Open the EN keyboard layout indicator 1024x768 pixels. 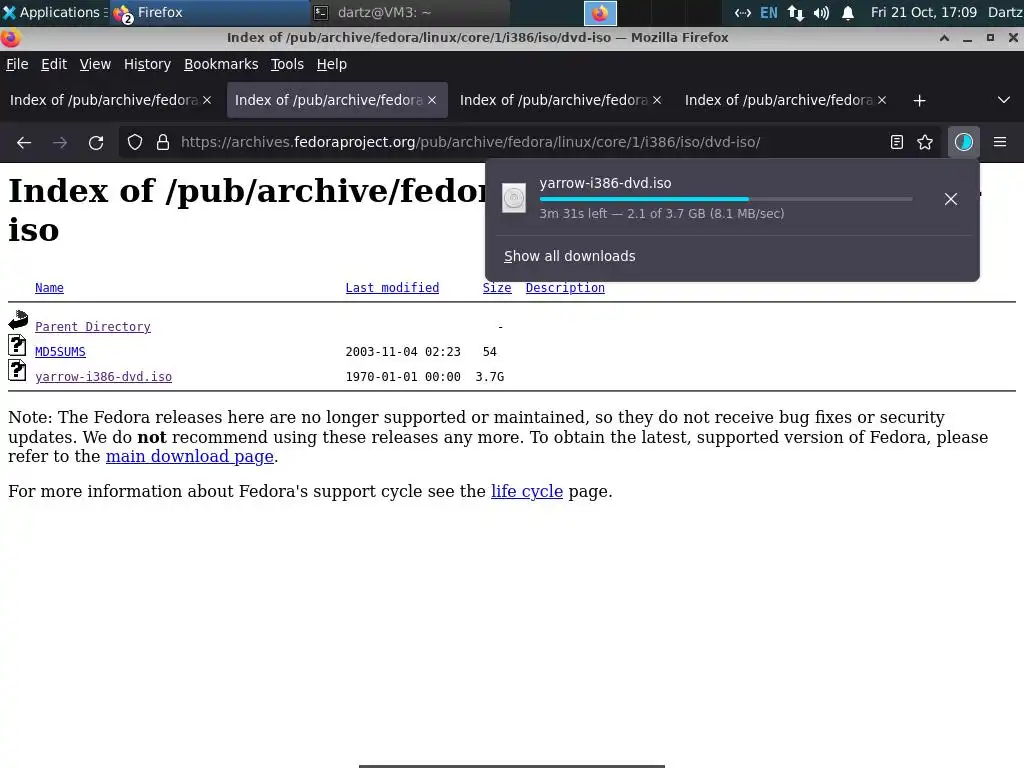point(769,12)
